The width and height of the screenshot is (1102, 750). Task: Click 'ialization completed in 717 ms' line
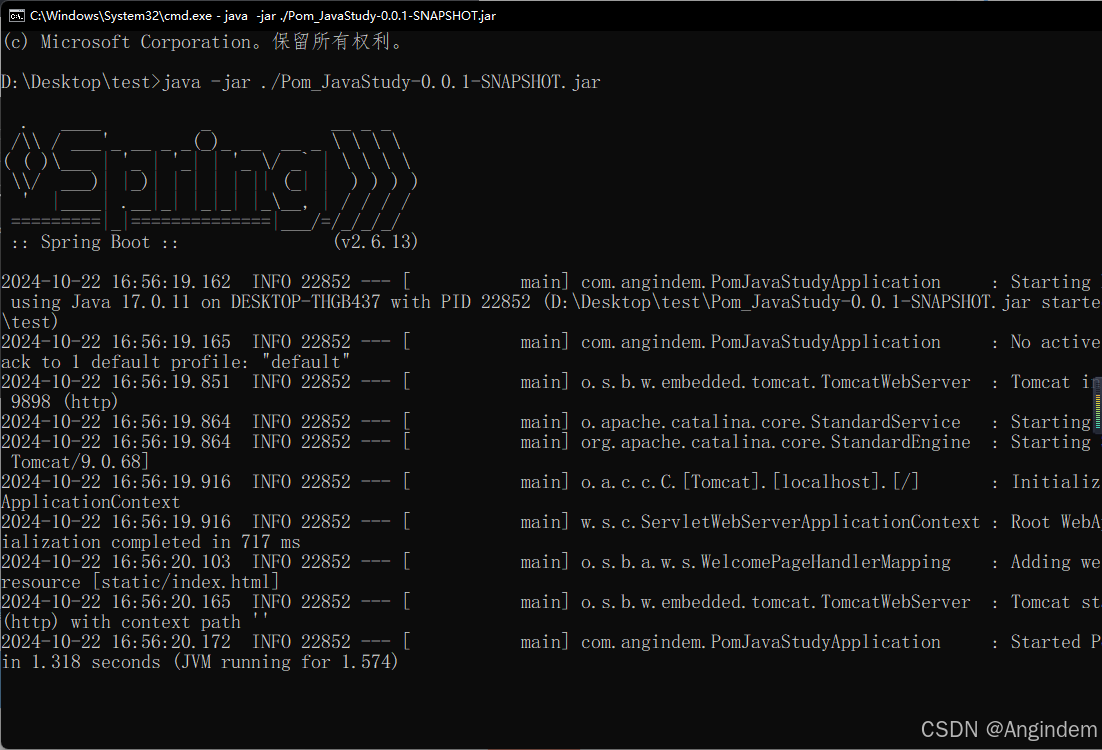pos(150,543)
